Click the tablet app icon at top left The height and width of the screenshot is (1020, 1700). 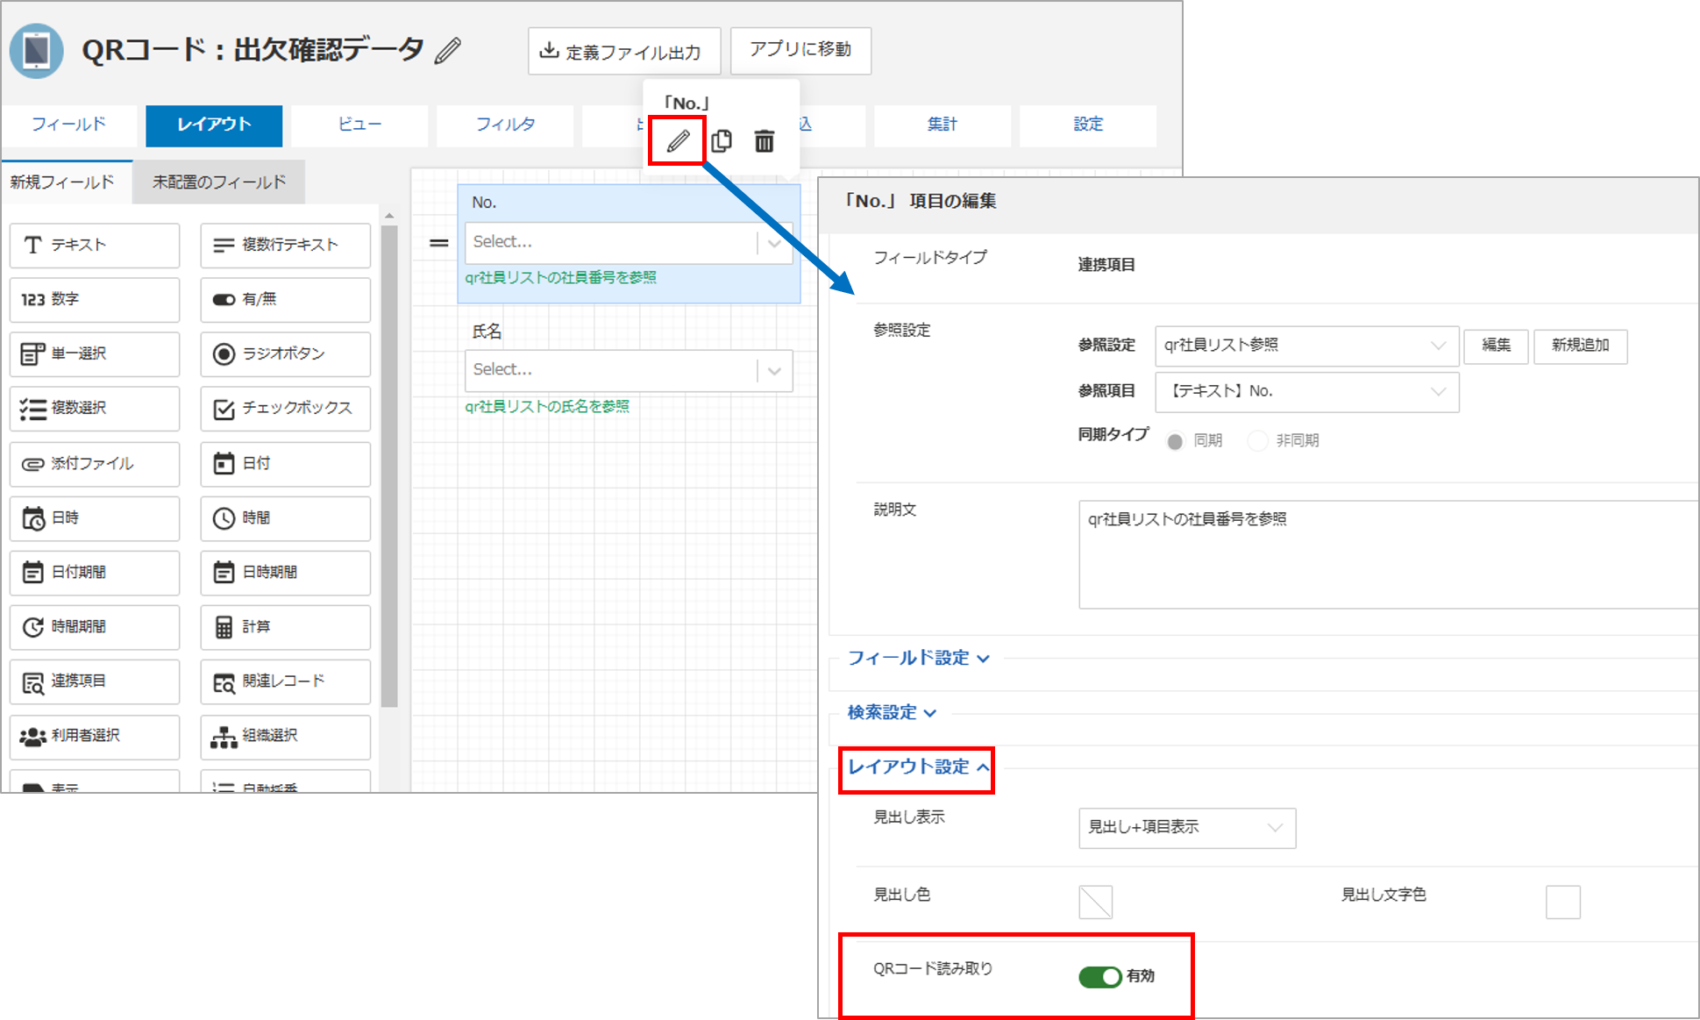click(37, 50)
